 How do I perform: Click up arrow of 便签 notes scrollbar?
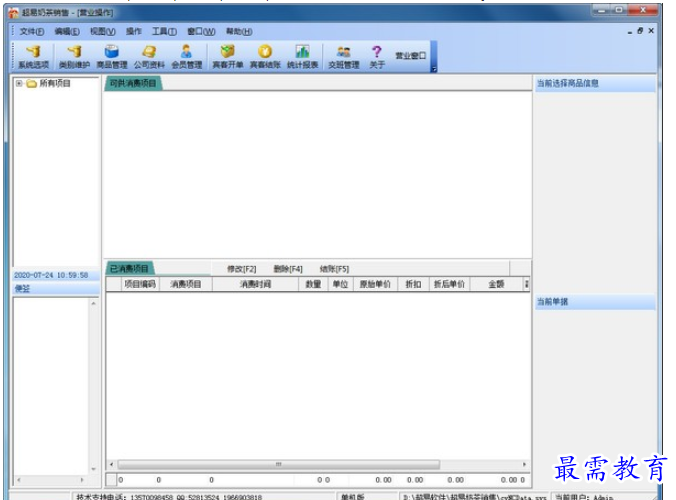(x=94, y=303)
